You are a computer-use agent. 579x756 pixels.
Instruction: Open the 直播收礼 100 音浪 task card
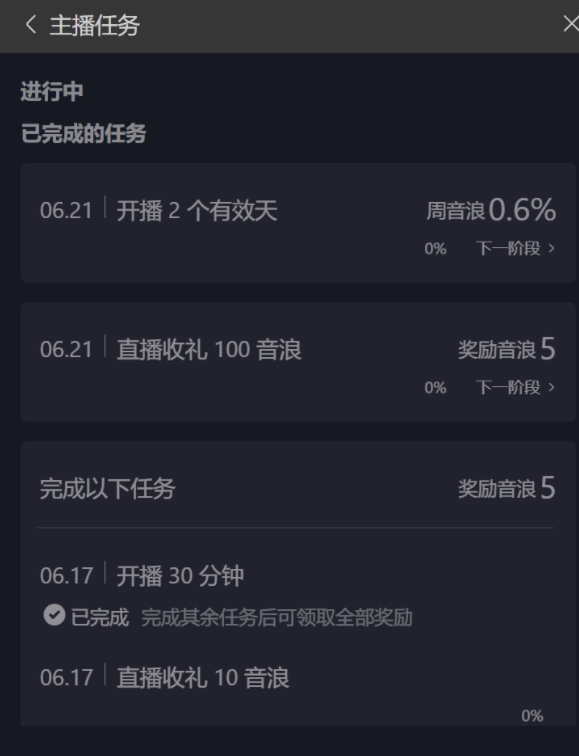click(x=298, y=362)
